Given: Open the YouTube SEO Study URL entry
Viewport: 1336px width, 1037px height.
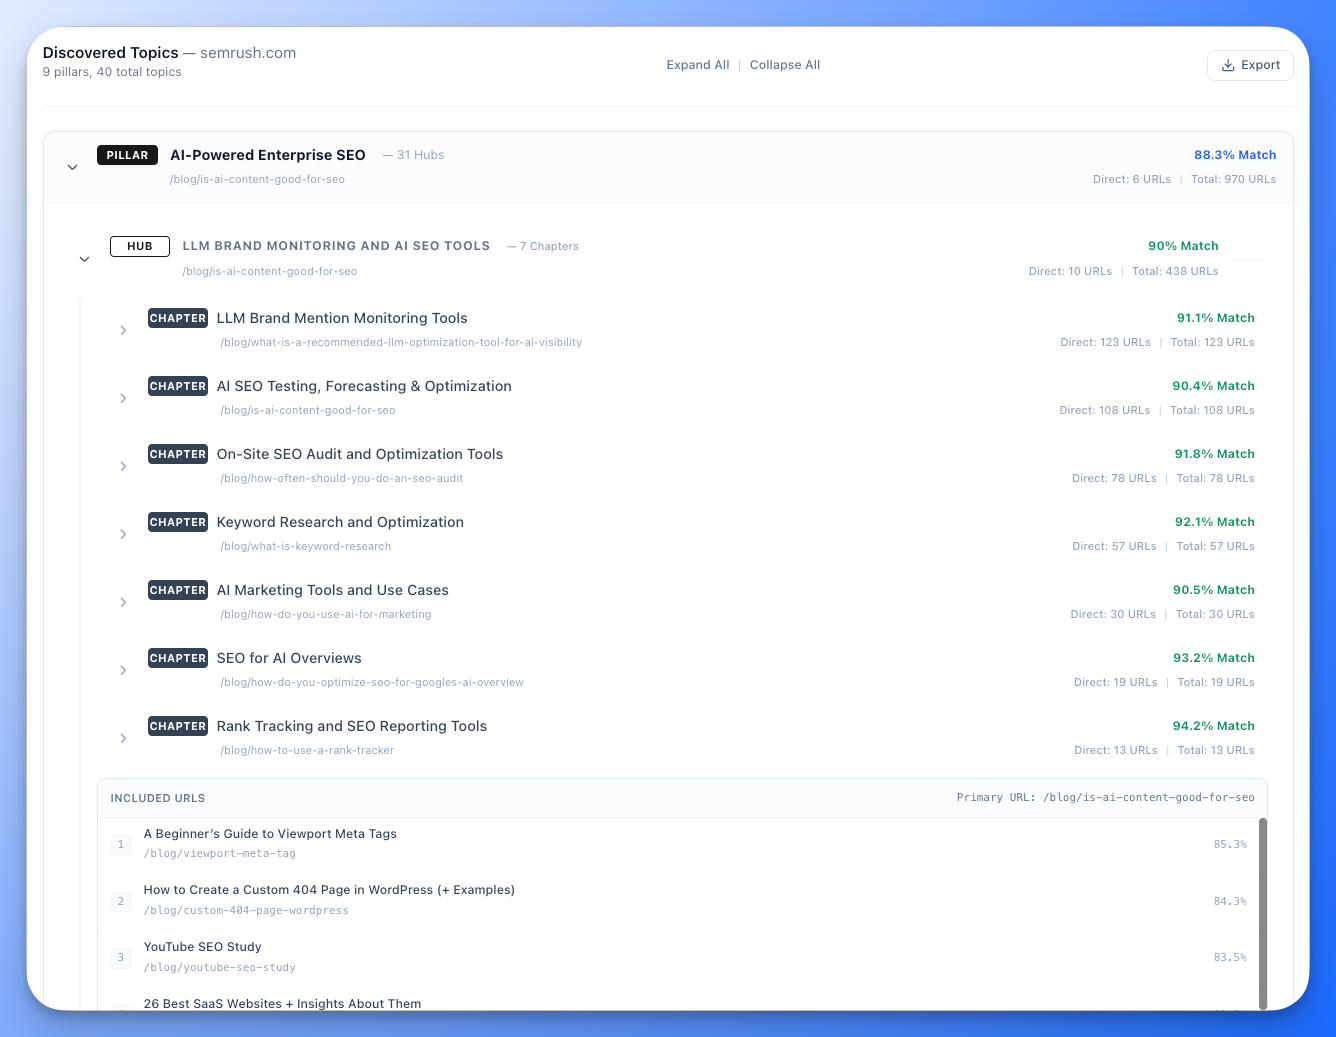Looking at the screenshot, I should pos(202,947).
